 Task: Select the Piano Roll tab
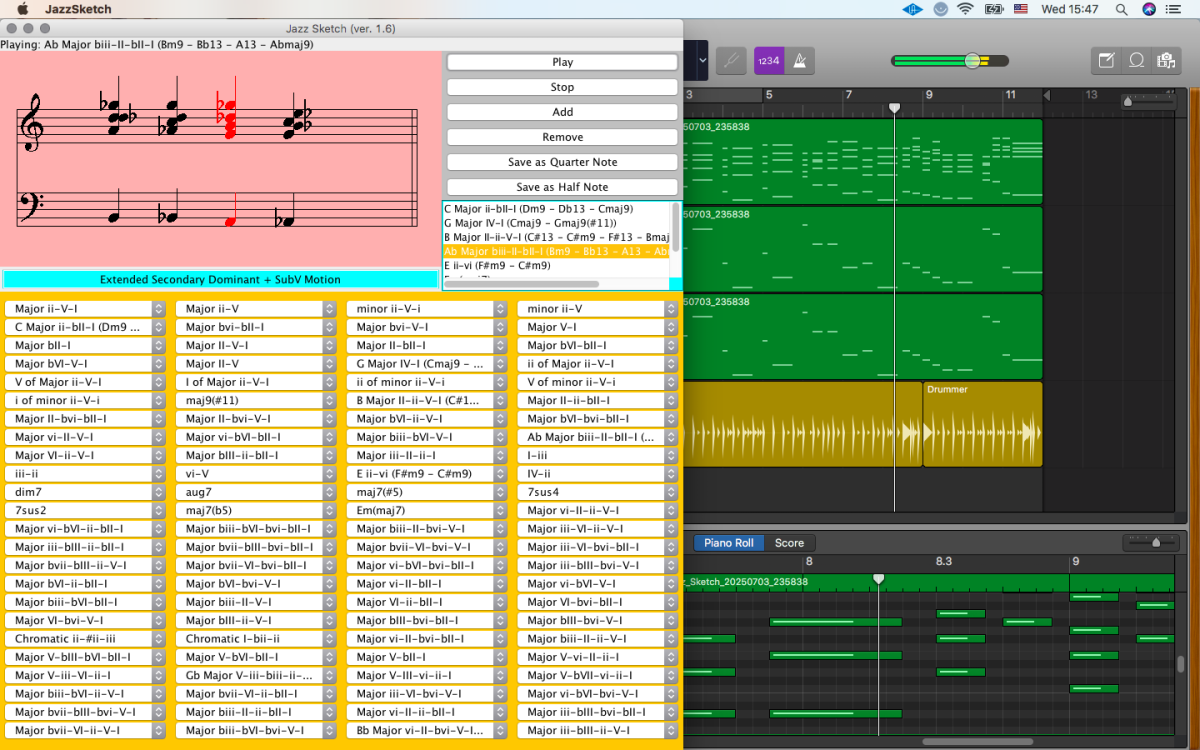coord(728,543)
